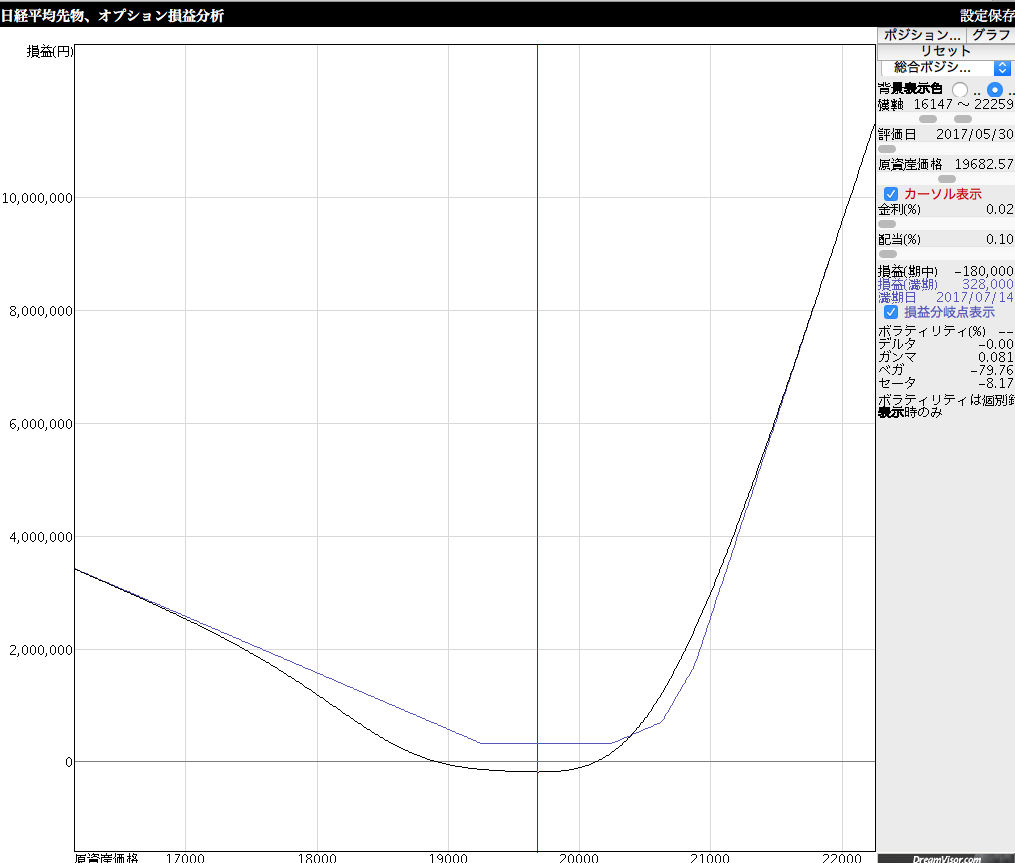Viewport: 1015px width, 863px height.
Task: Click the left 横軸 range slider handle
Action: [x=927, y=119]
